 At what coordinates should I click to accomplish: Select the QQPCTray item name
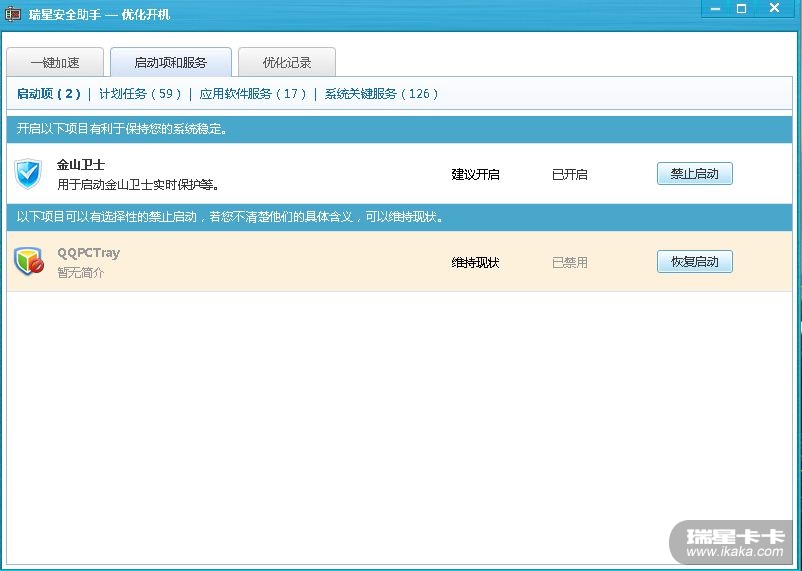[88, 253]
